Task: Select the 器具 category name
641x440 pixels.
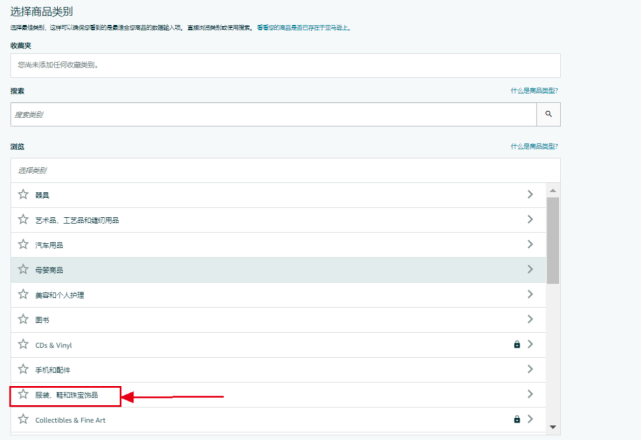Action: tap(42, 195)
